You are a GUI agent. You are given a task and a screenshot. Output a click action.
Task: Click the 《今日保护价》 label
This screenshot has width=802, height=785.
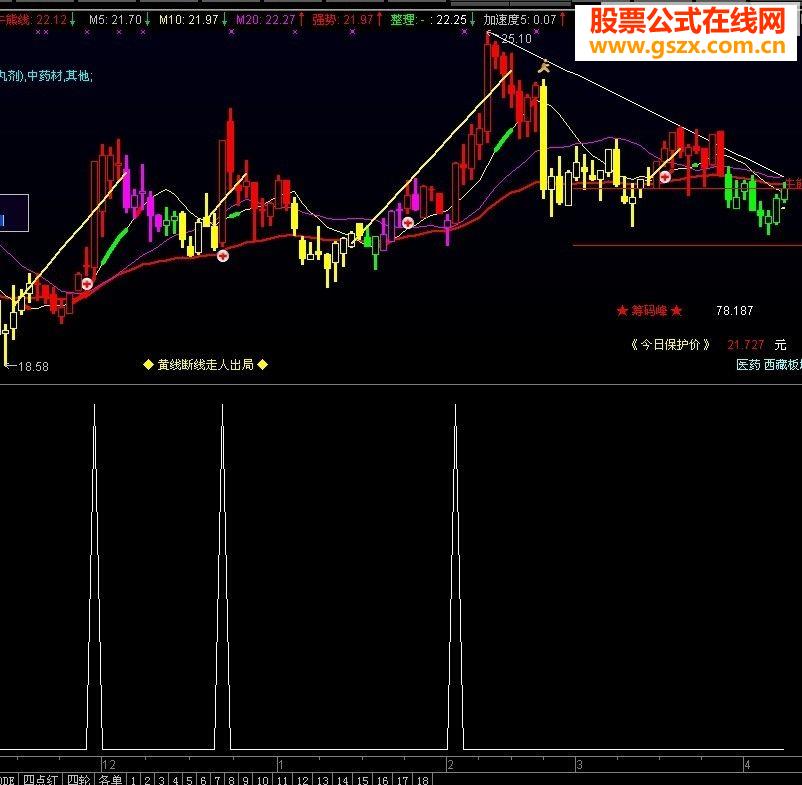pos(670,345)
